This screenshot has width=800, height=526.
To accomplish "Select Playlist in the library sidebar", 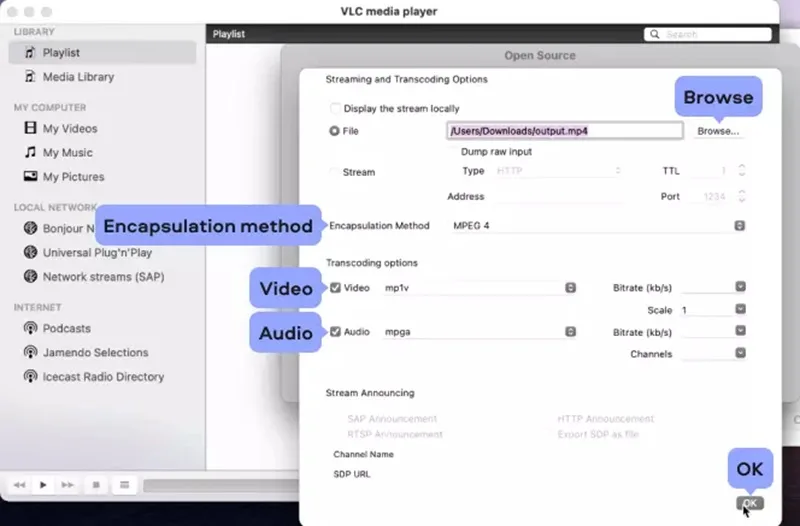I will click(x=102, y=53).
